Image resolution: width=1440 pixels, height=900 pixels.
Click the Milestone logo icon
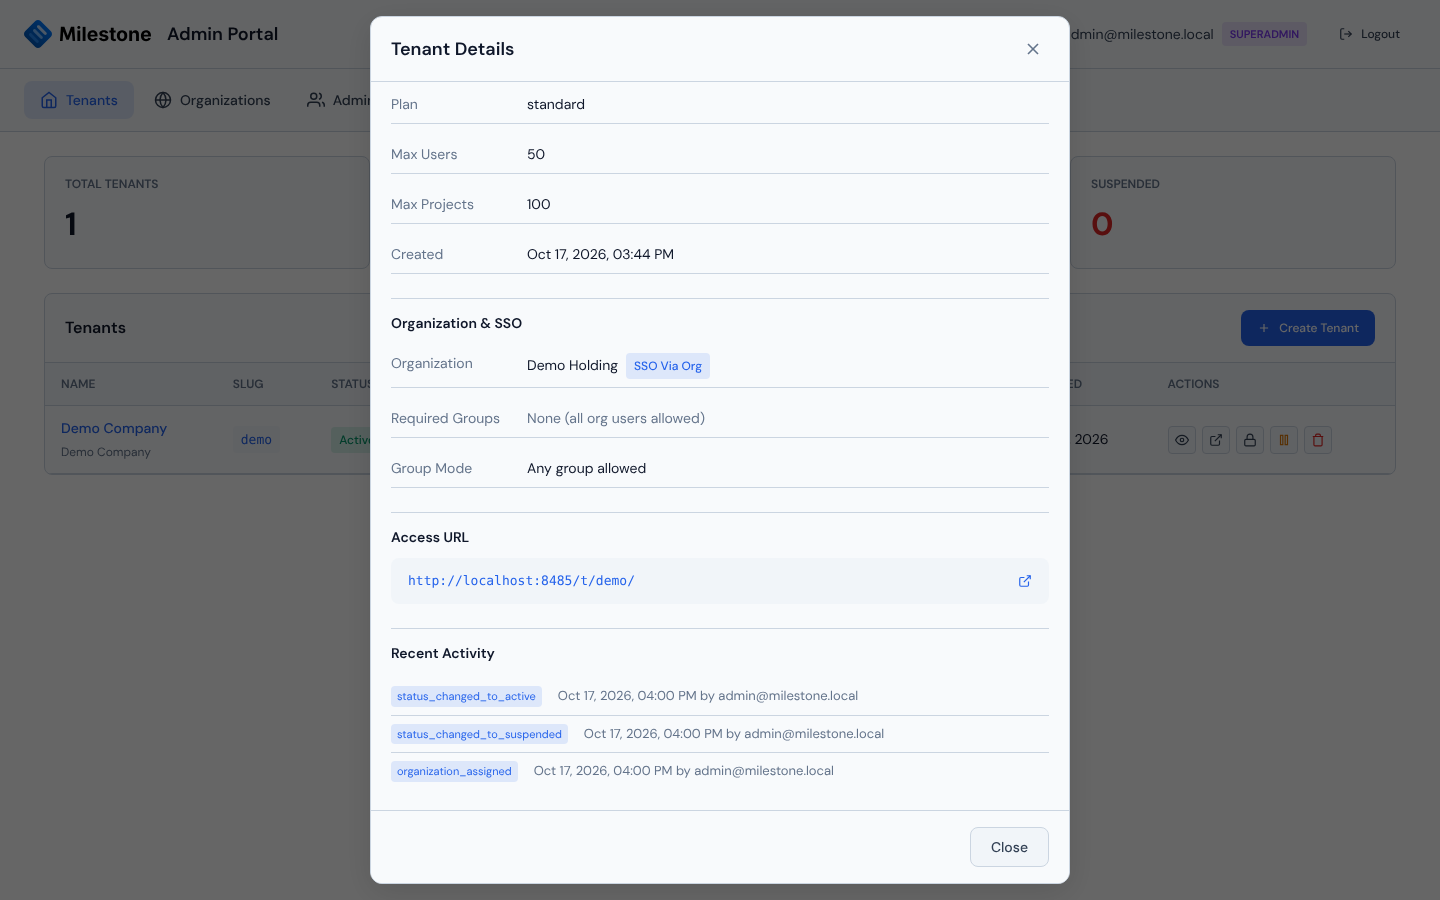[x=38, y=34]
